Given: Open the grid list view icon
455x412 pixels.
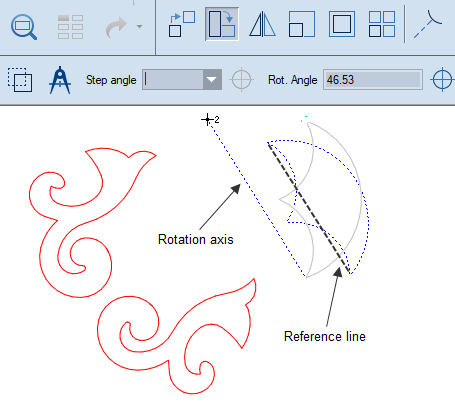Looking at the screenshot, I should tap(70, 27).
